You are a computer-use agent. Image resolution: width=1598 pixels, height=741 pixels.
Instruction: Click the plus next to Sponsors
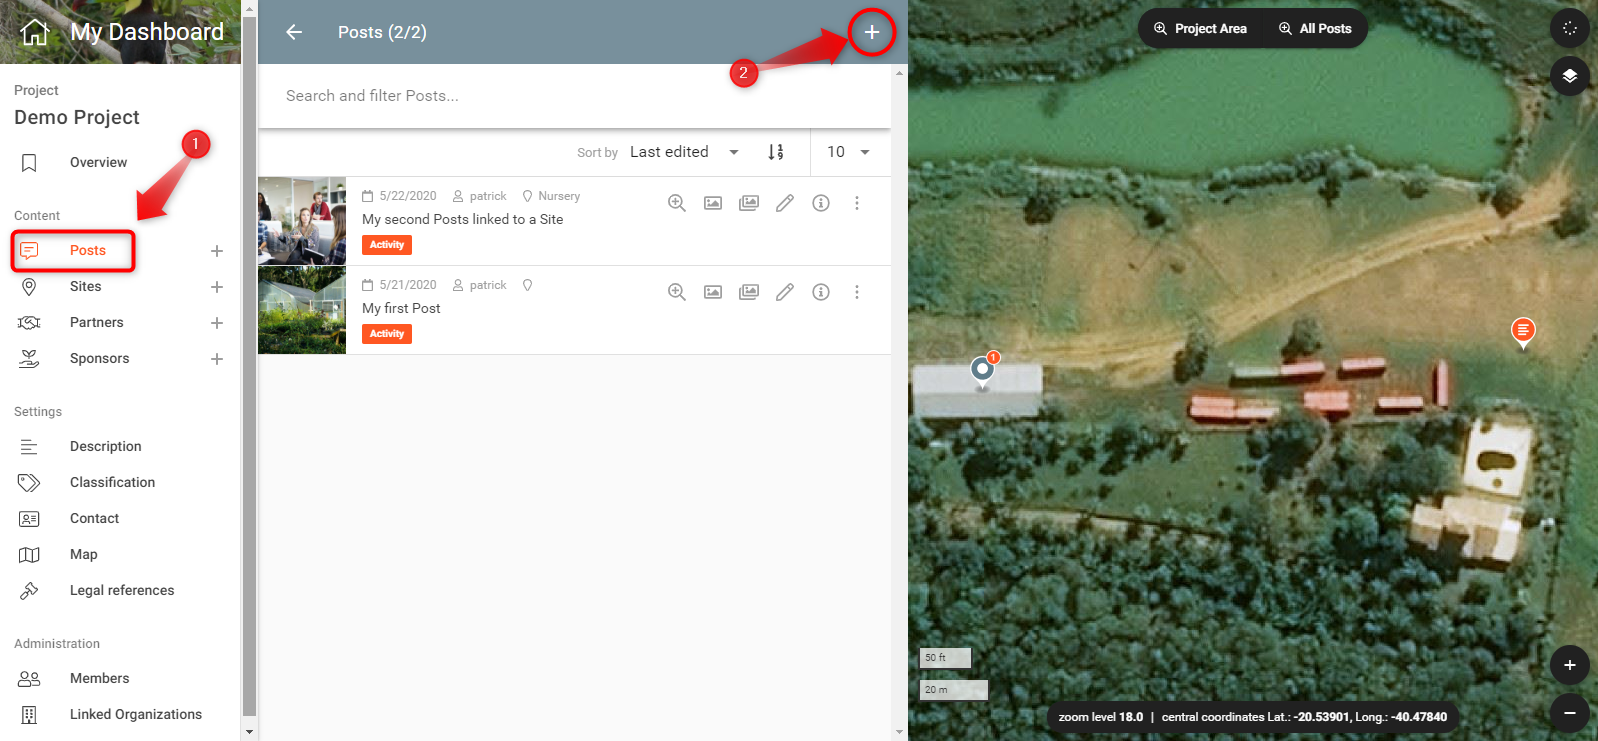[217, 359]
